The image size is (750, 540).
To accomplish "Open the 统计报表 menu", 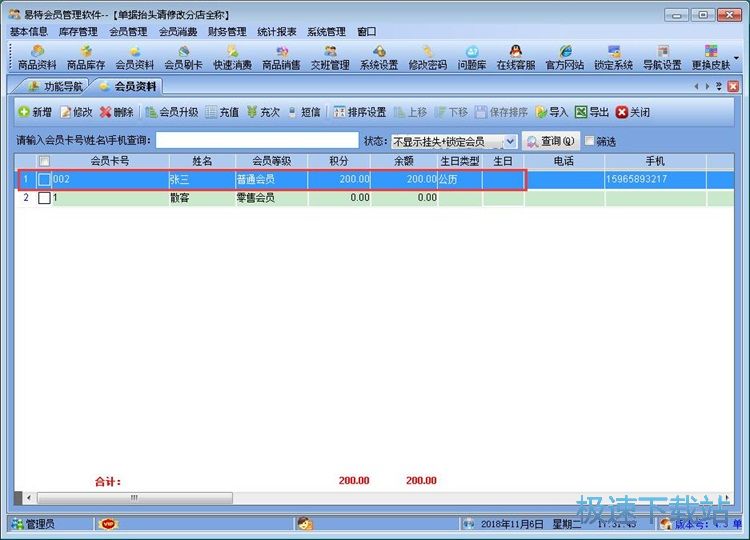I will pyautogui.click(x=276, y=31).
